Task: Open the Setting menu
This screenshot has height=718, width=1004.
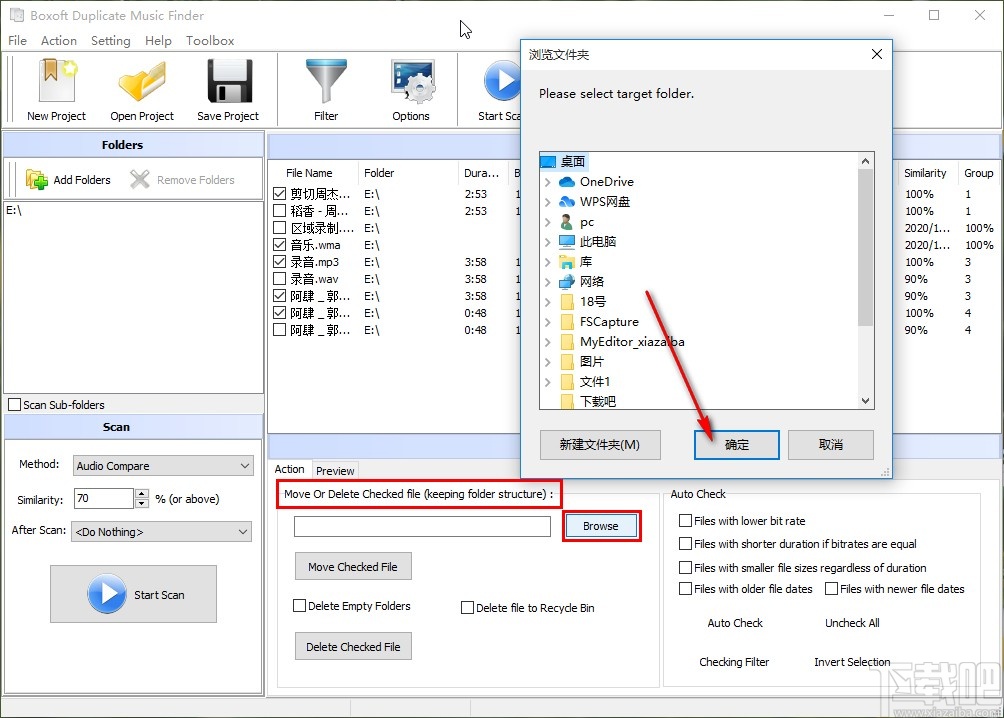Action: 110,40
